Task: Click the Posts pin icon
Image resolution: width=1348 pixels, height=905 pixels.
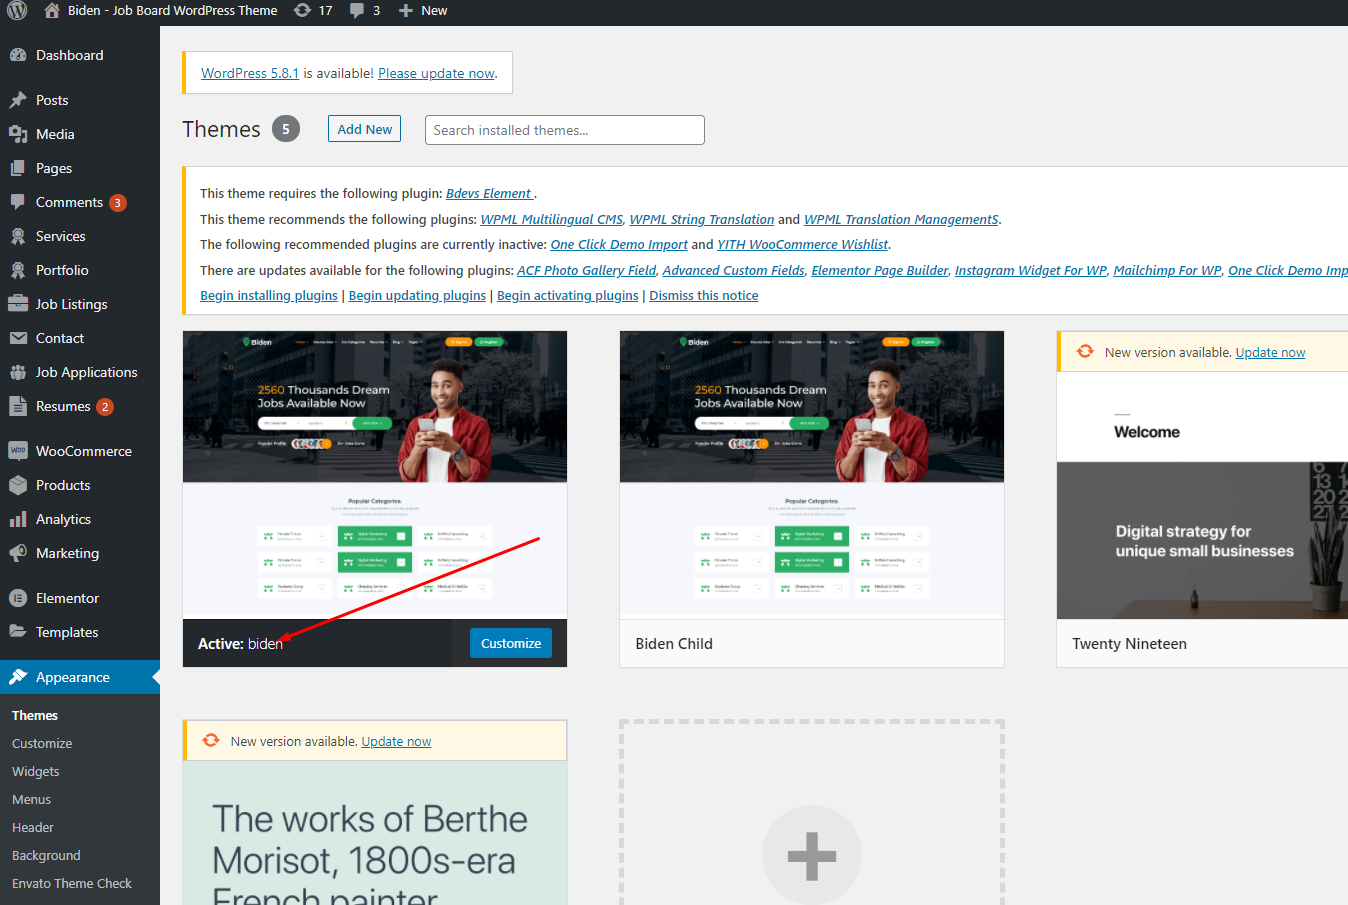Action: 18,100
